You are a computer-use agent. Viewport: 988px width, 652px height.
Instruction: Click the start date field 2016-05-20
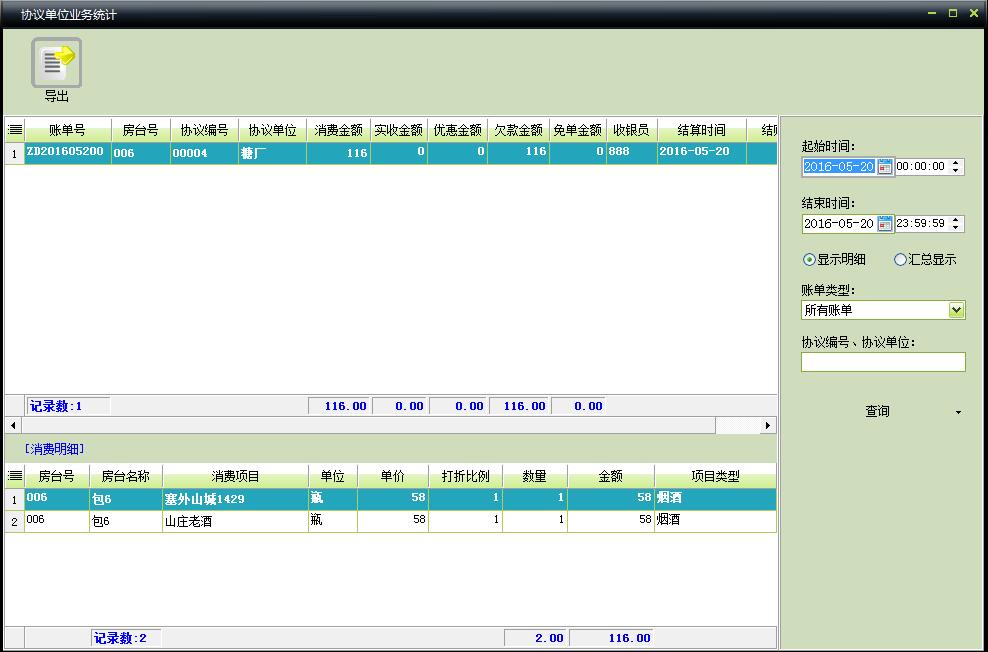839,166
